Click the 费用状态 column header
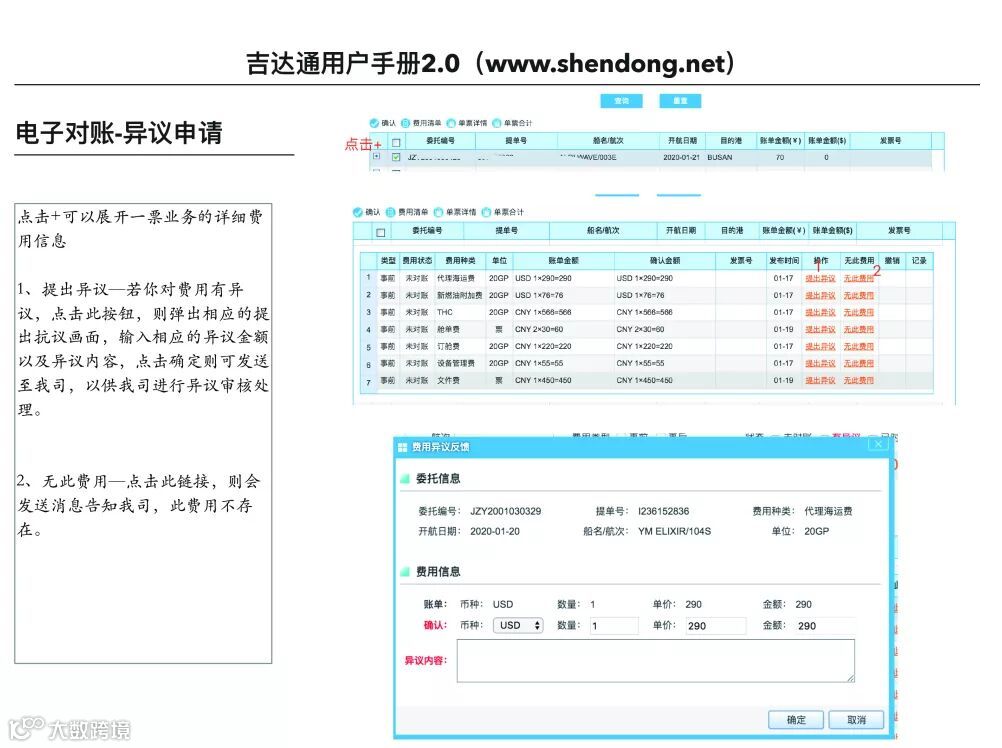Screen dimensions: 1002x748 click(x=417, y=261)
